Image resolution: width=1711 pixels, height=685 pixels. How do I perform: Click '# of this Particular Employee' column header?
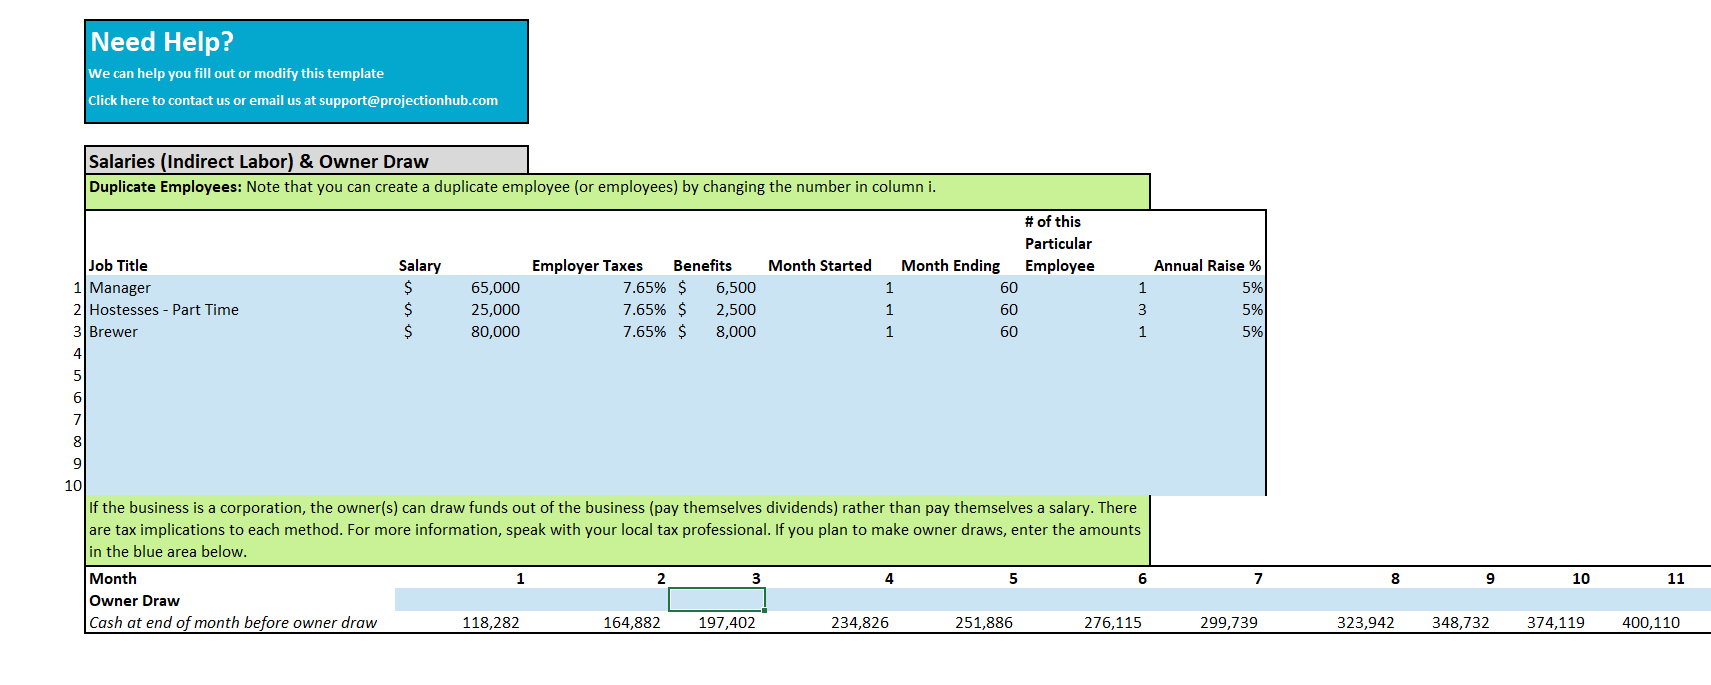(1059, 244)
